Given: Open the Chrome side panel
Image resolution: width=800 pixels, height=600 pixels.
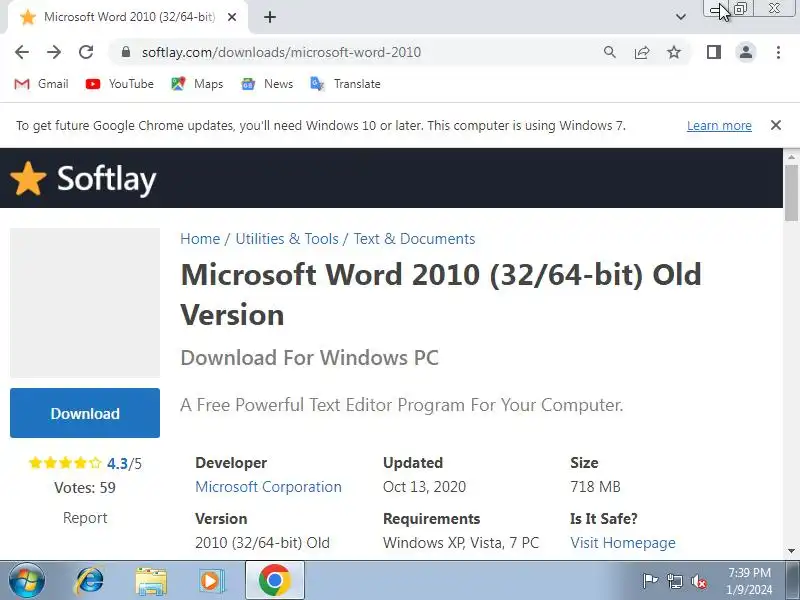Looking at the screenshot, I should pyautogui.click(x=714, y=52).
